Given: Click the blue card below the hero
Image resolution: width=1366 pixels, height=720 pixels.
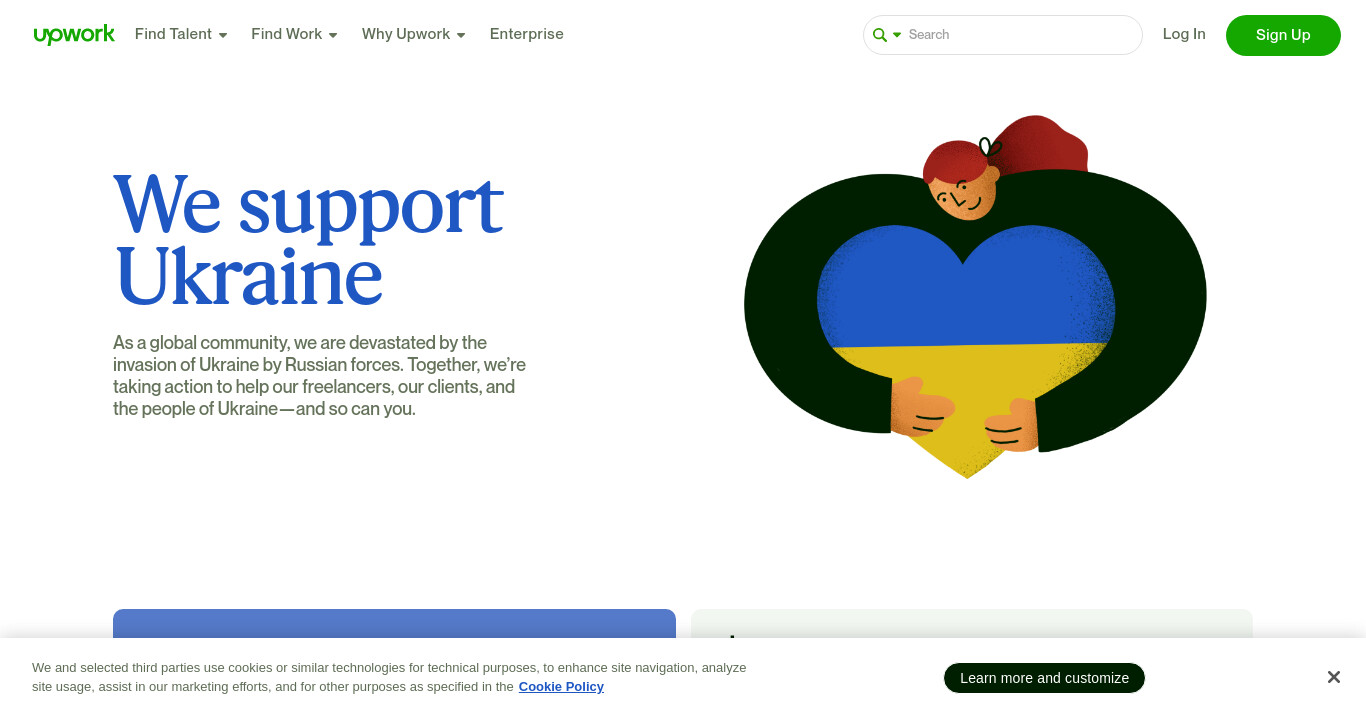Looking at the screenshot, I should tap(394, 624).
